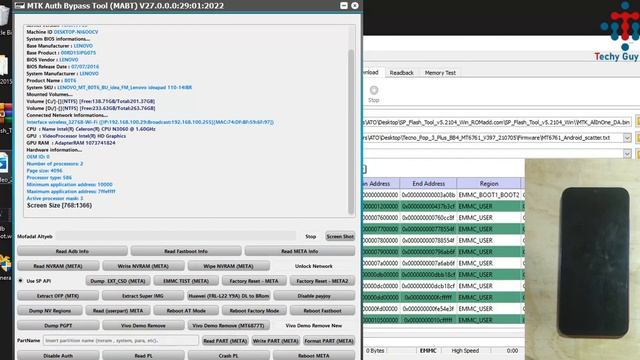The width and height of the screenshot is (640, 360).
Task: Click the Stop icon in SP Flash Tool
Action: tap(373, 93)
